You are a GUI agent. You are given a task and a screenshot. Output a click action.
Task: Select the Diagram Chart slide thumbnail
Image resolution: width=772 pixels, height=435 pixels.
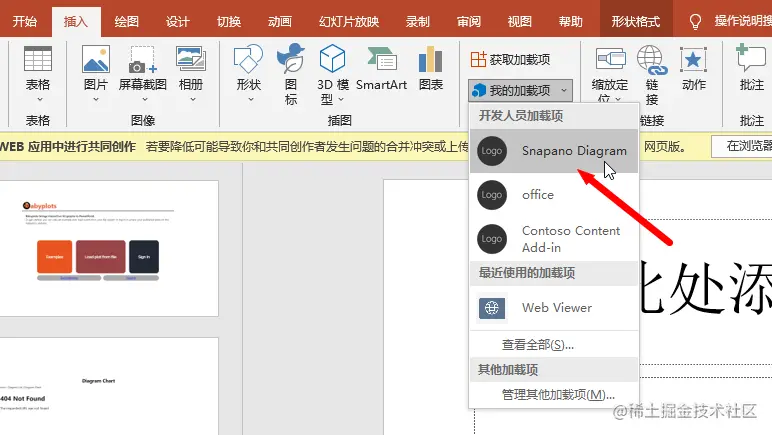pos(109,386)
